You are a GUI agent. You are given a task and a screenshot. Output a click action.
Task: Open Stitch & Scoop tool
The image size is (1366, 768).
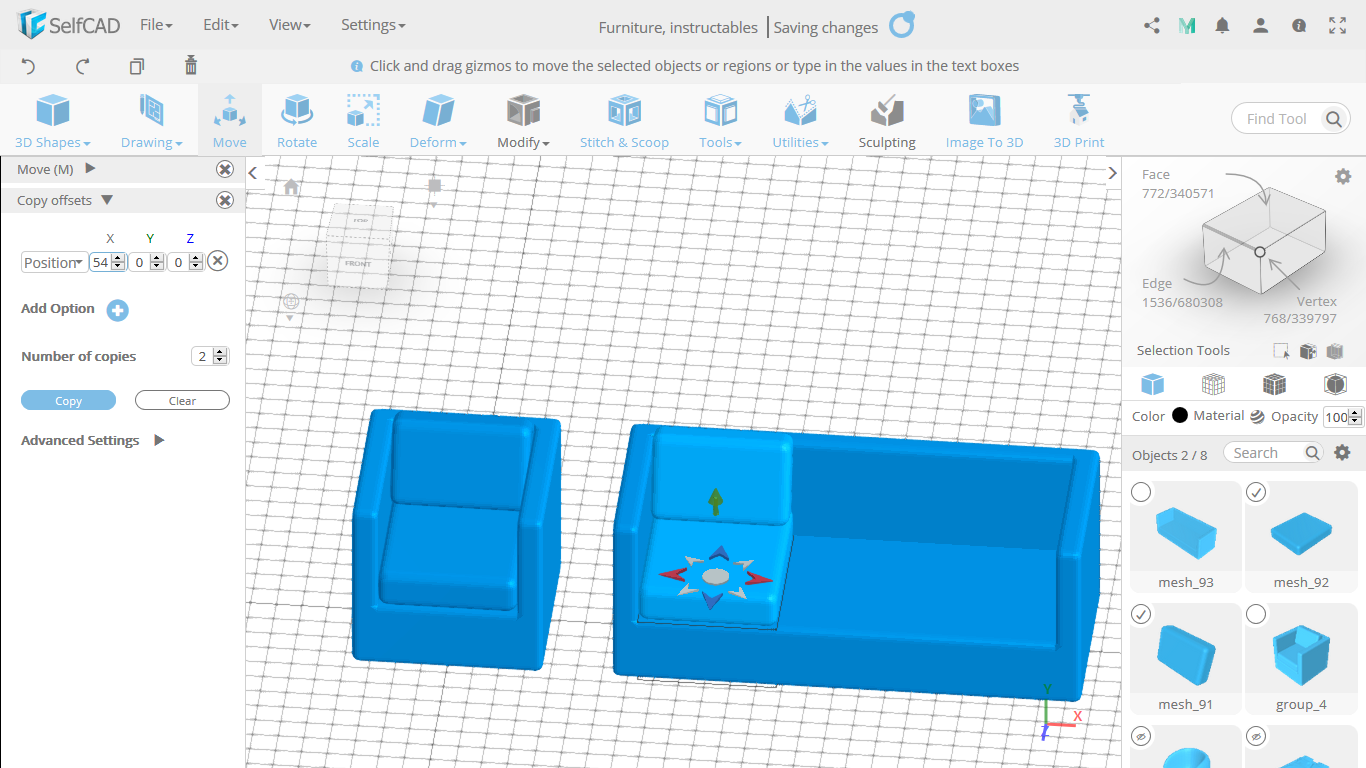point(624,120)
